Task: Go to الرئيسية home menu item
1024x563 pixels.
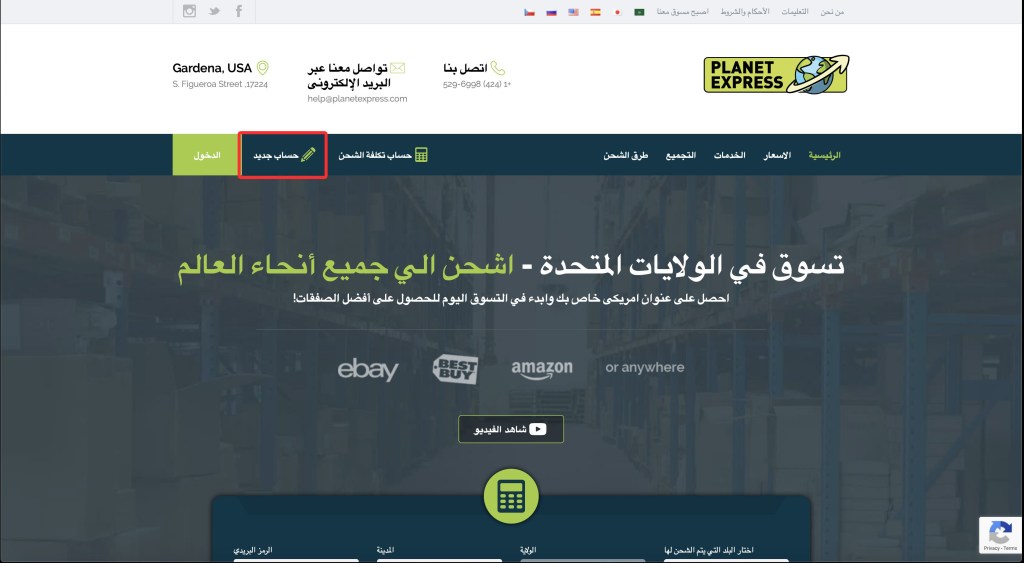Action: point(824,155)
